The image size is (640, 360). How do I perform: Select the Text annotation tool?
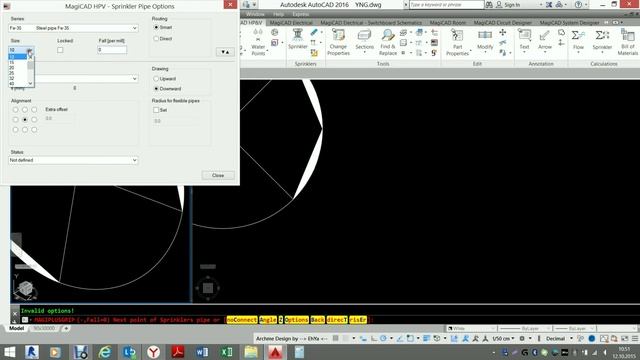(524, 39)
